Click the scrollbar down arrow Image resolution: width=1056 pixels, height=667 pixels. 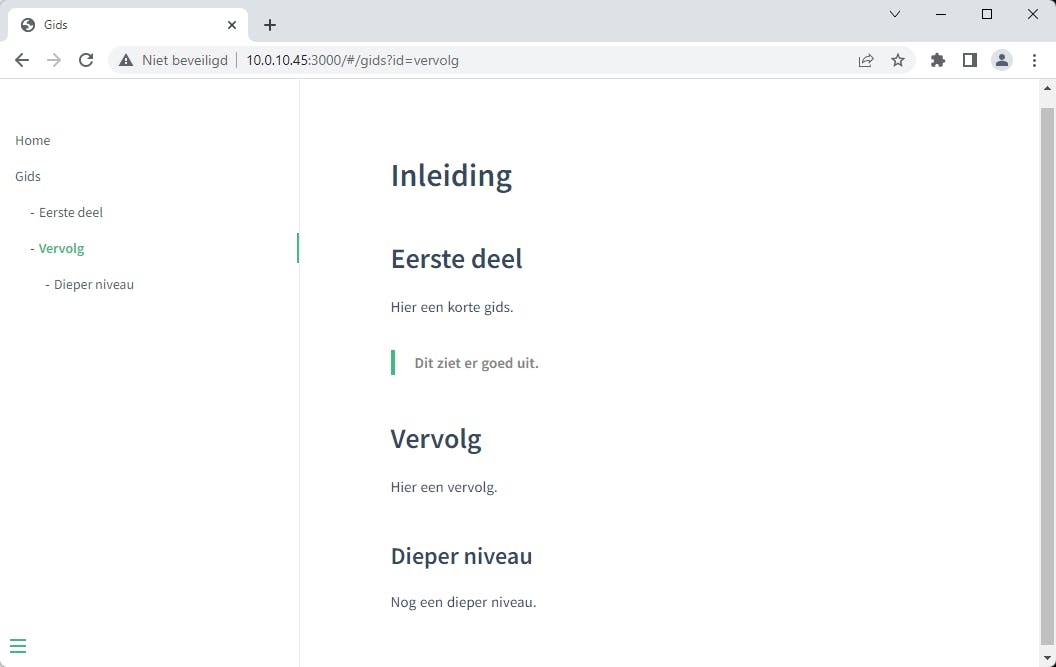(x=1047, y=658)
